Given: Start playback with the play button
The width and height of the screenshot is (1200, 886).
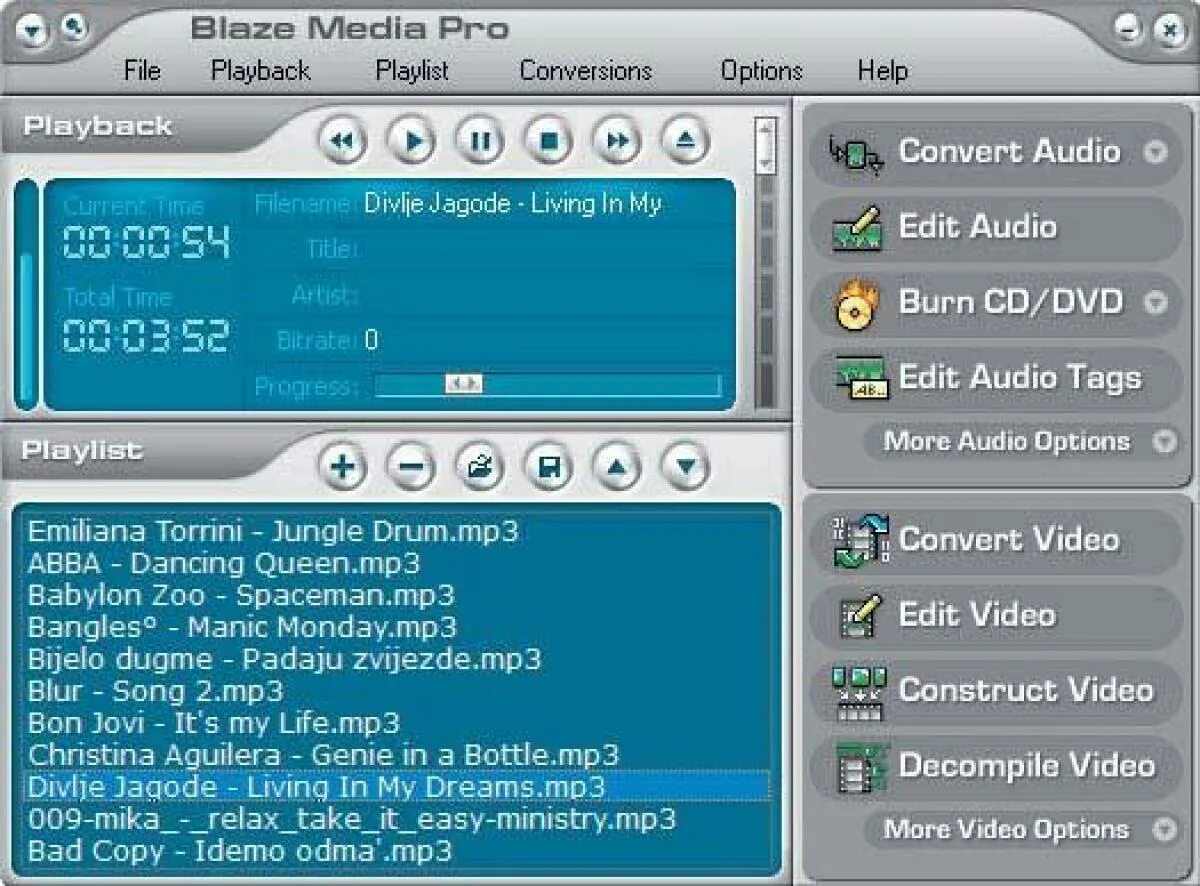Looking at the screenshot, I should (x=412, y=142).
